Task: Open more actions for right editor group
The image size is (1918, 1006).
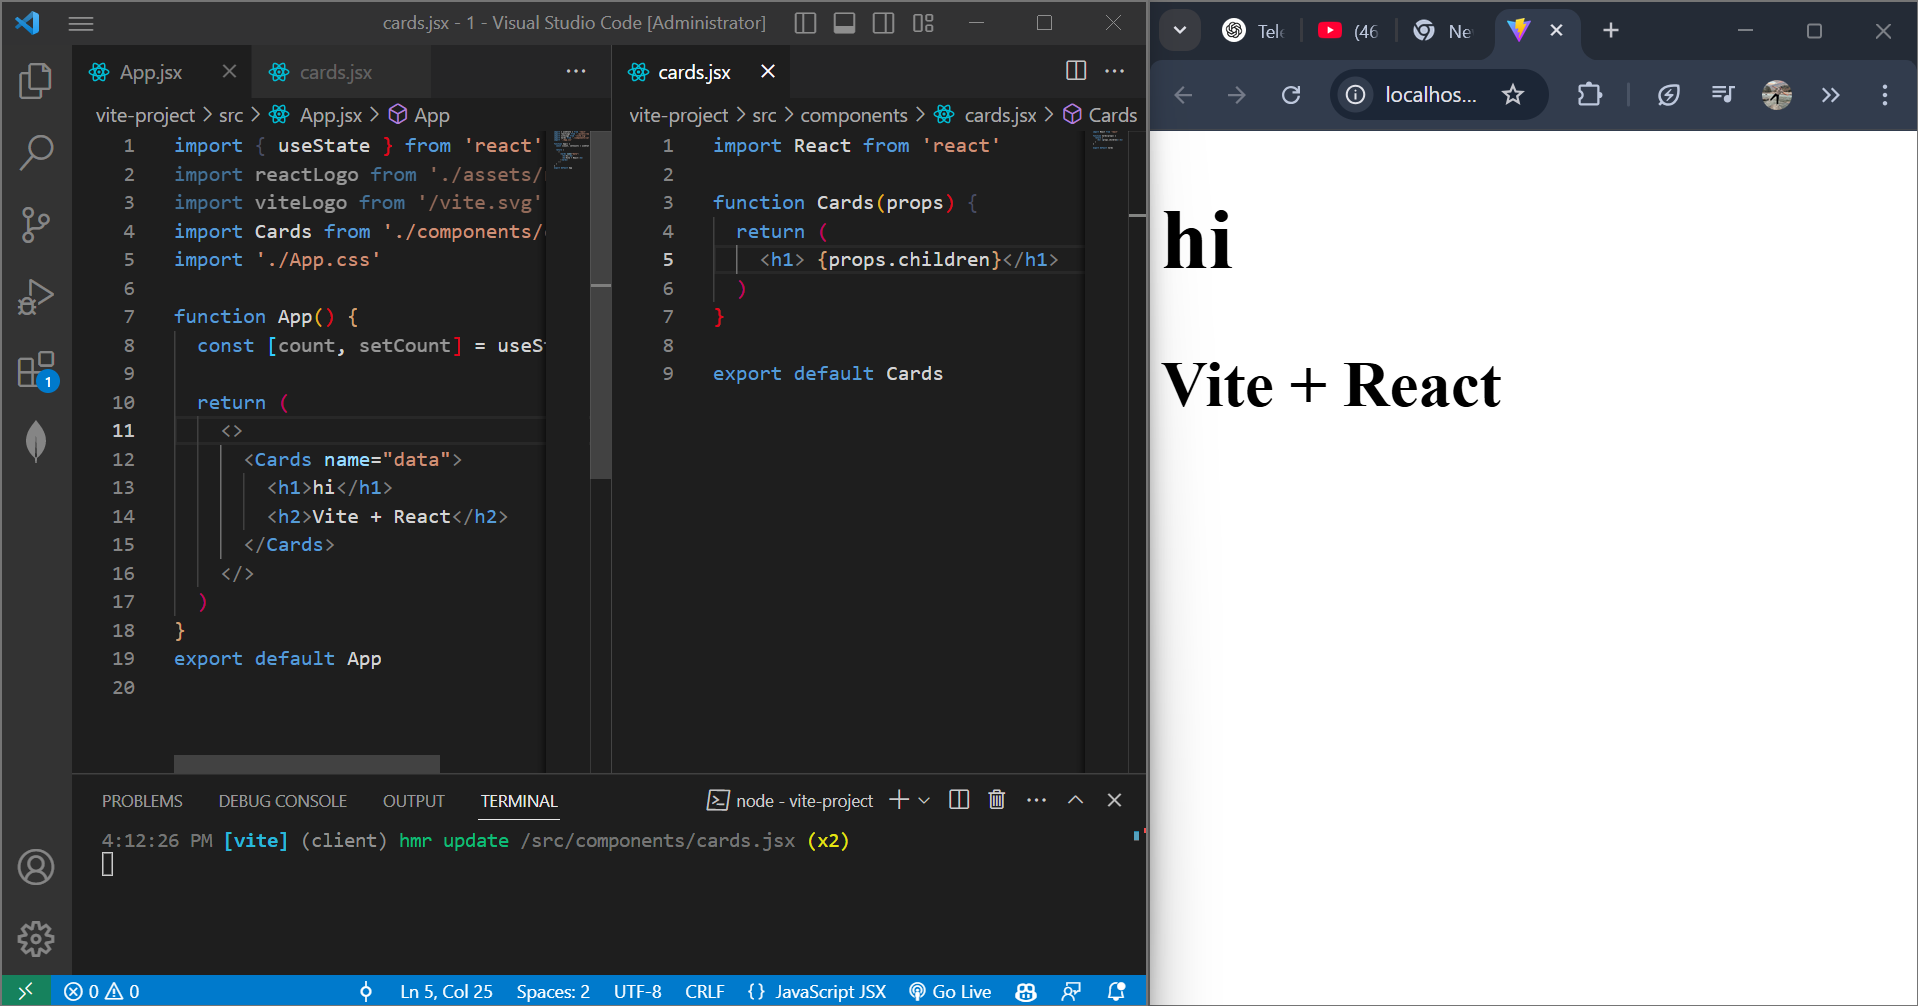Action: [1114, 71]
